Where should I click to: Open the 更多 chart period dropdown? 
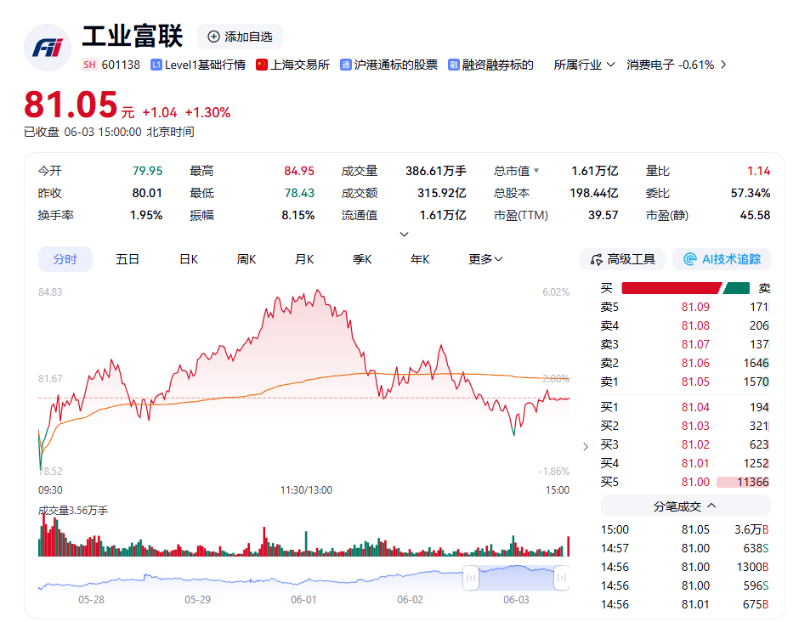(485, 259)
